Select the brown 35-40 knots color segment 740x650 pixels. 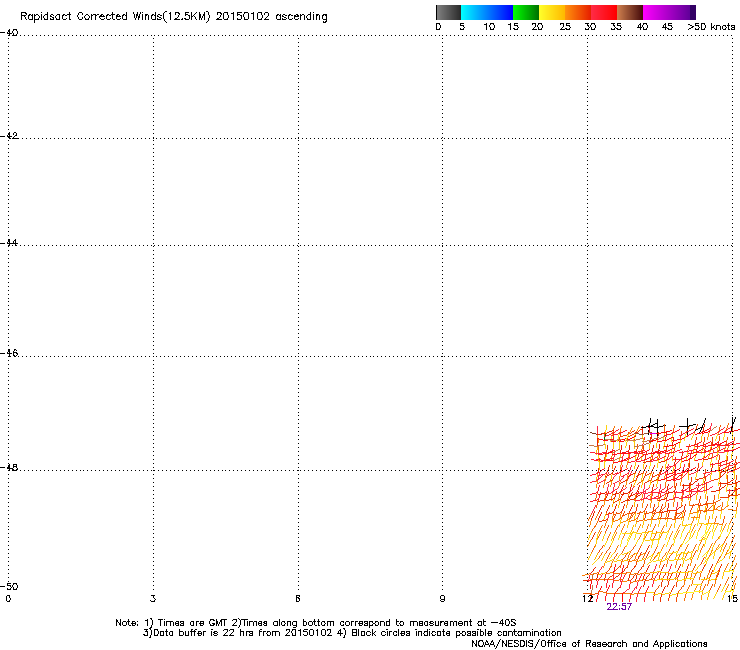tap(630, 12)
